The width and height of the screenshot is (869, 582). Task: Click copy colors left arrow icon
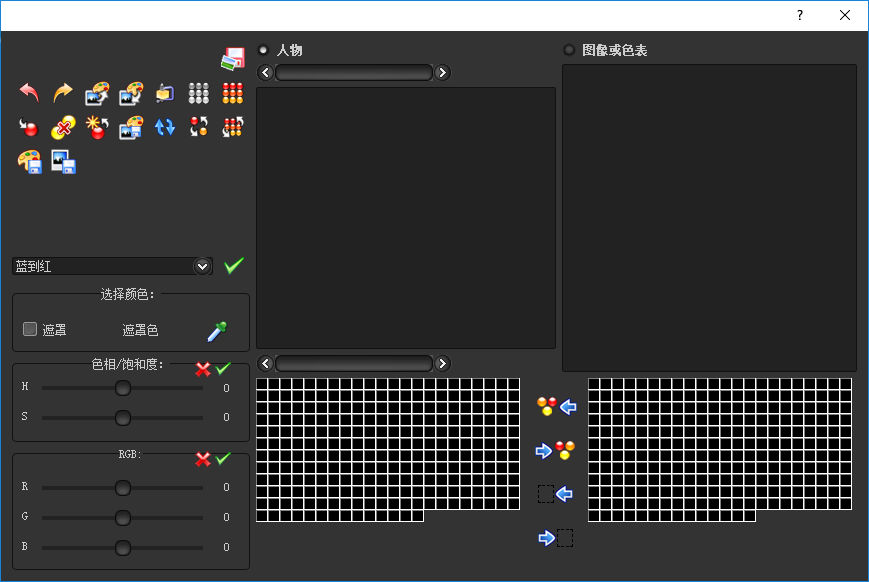pos(556,406)
